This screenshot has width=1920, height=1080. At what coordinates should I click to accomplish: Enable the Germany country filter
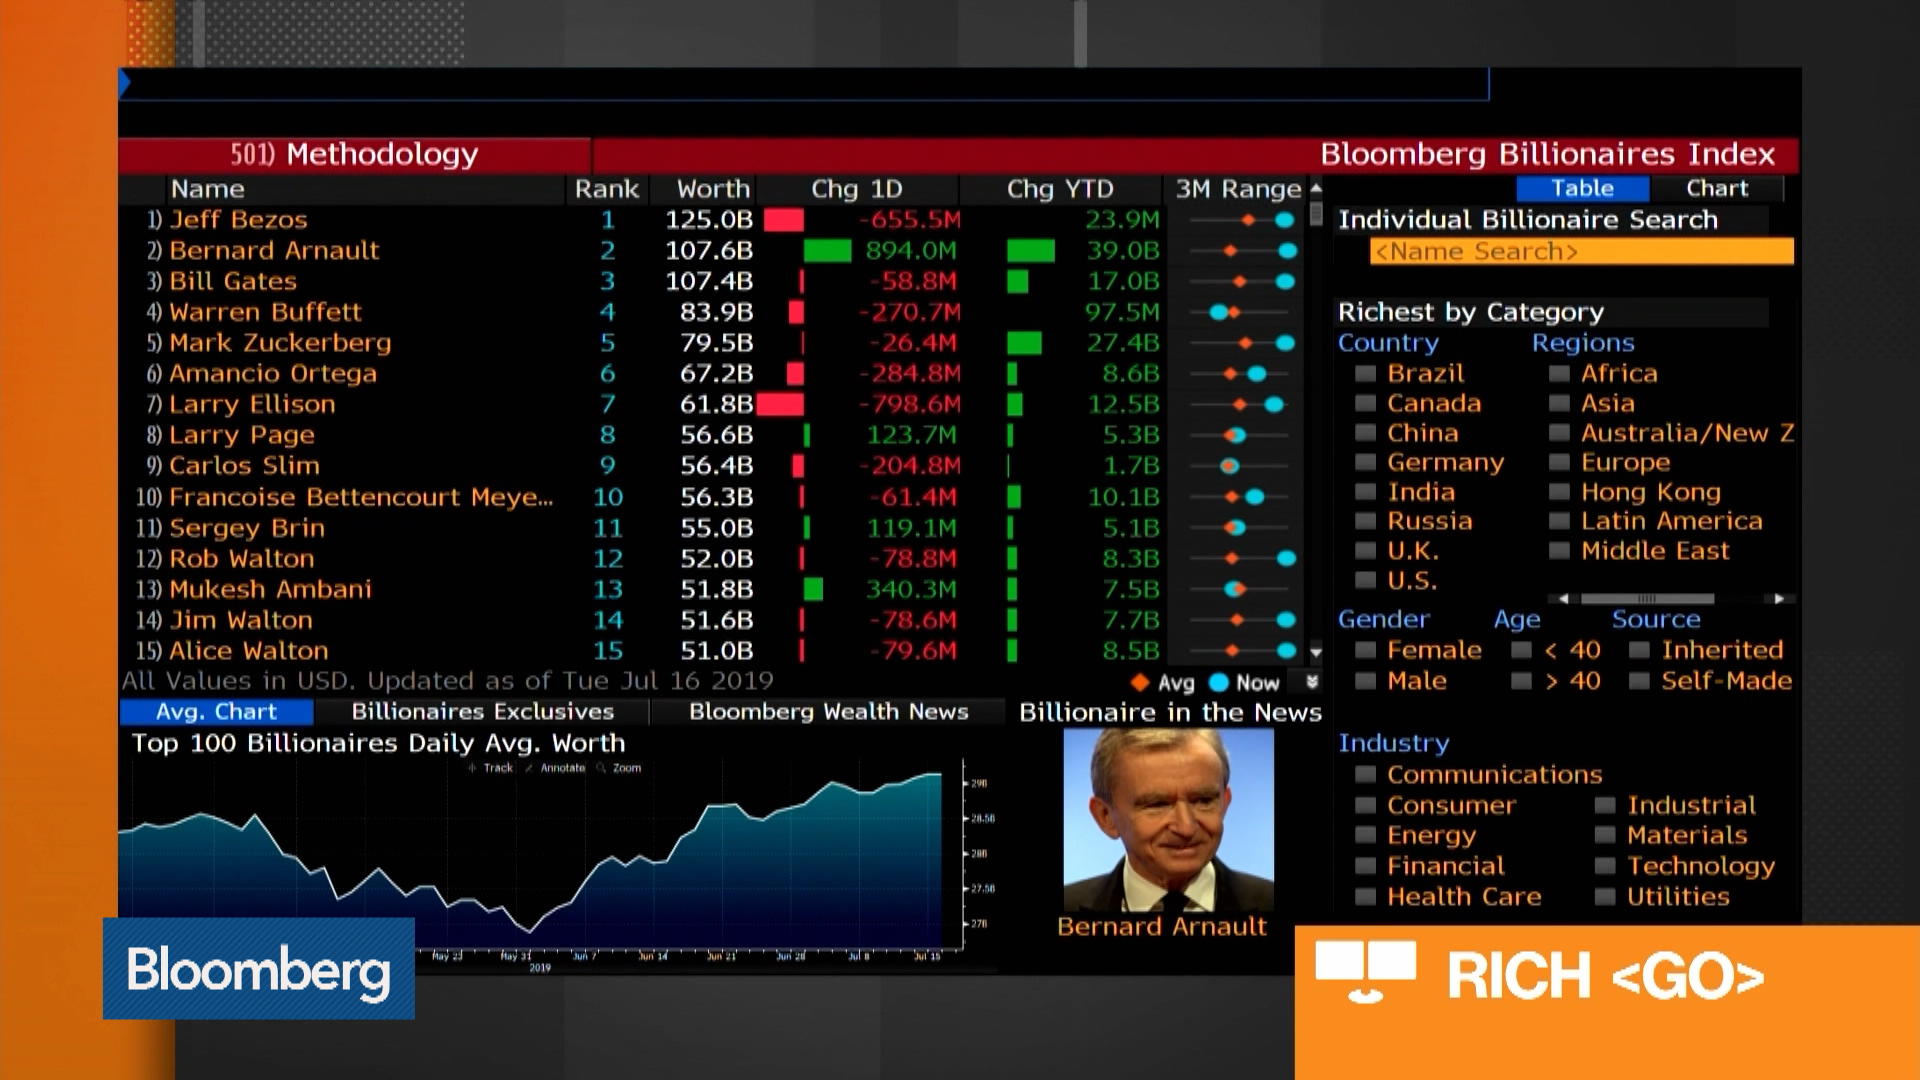point(1365,462)
